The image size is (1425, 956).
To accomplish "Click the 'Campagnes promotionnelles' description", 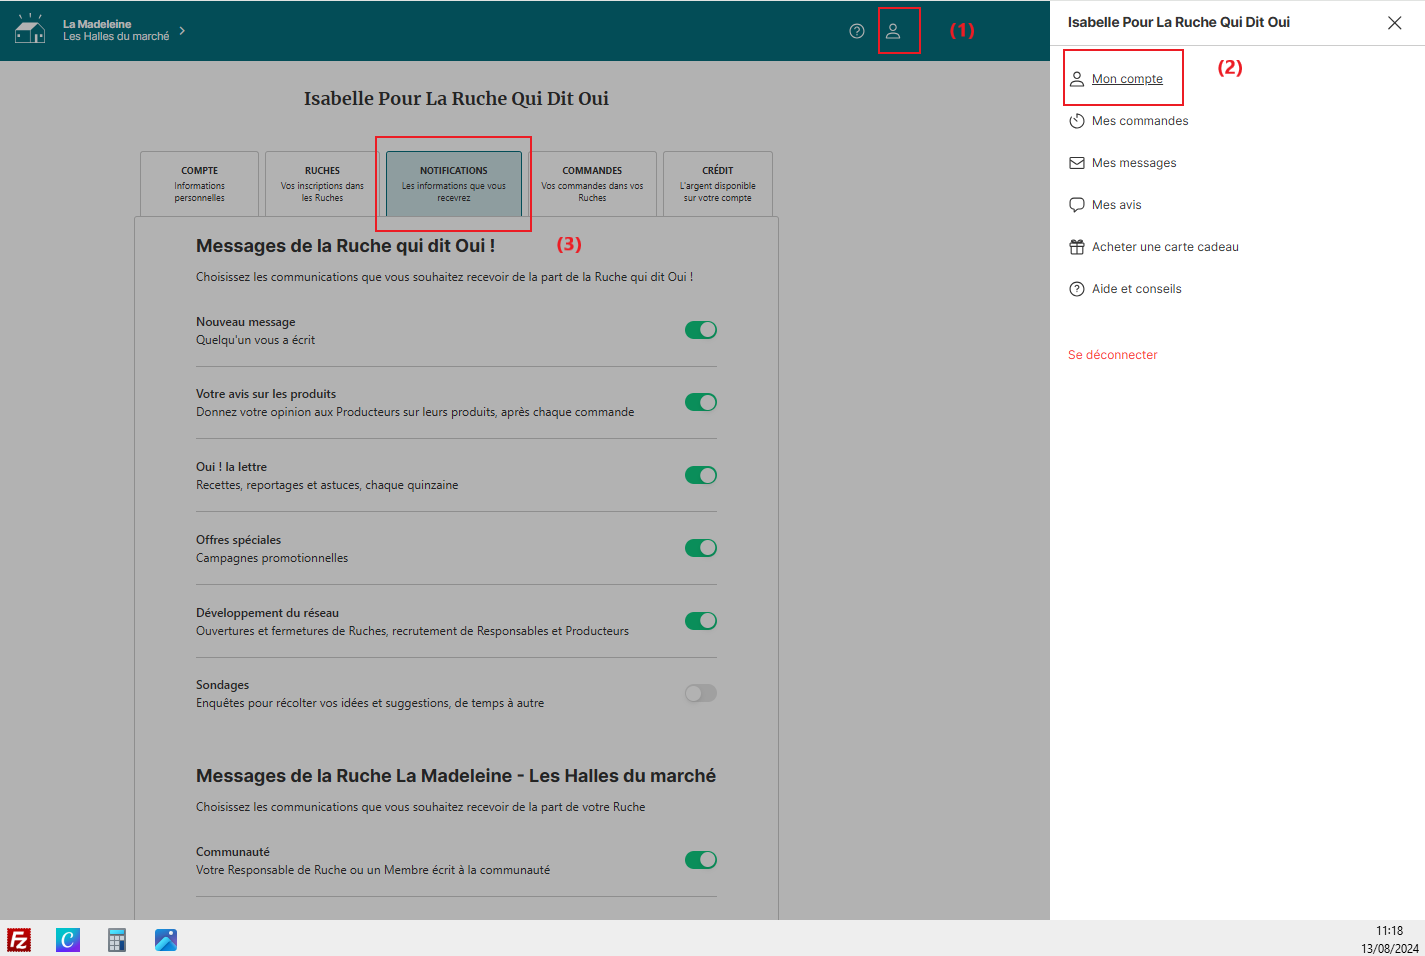I will pyautogui.click(x=272, y=558).
